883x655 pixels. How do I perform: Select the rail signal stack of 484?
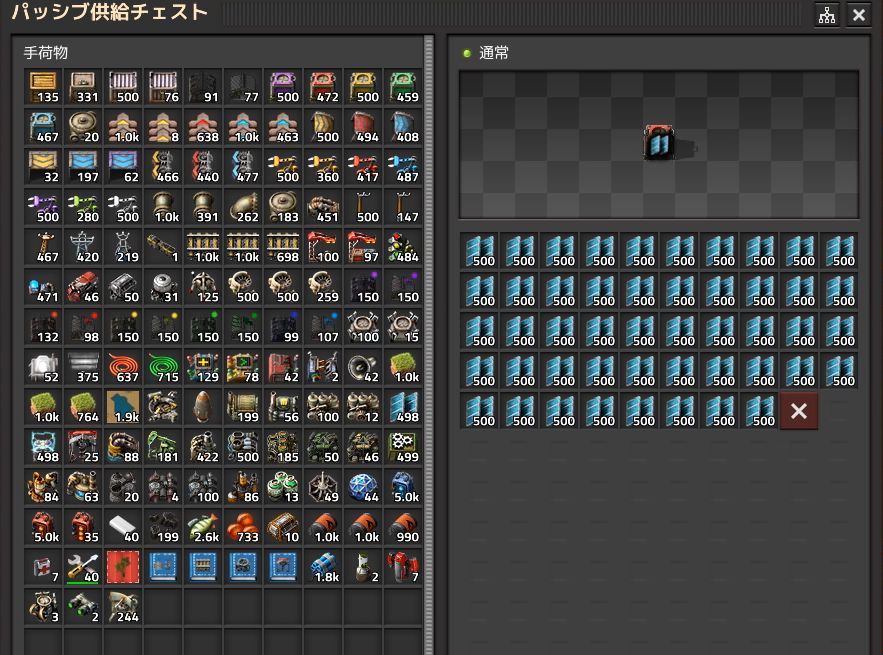pyautogui.click(x=403, y=247)
